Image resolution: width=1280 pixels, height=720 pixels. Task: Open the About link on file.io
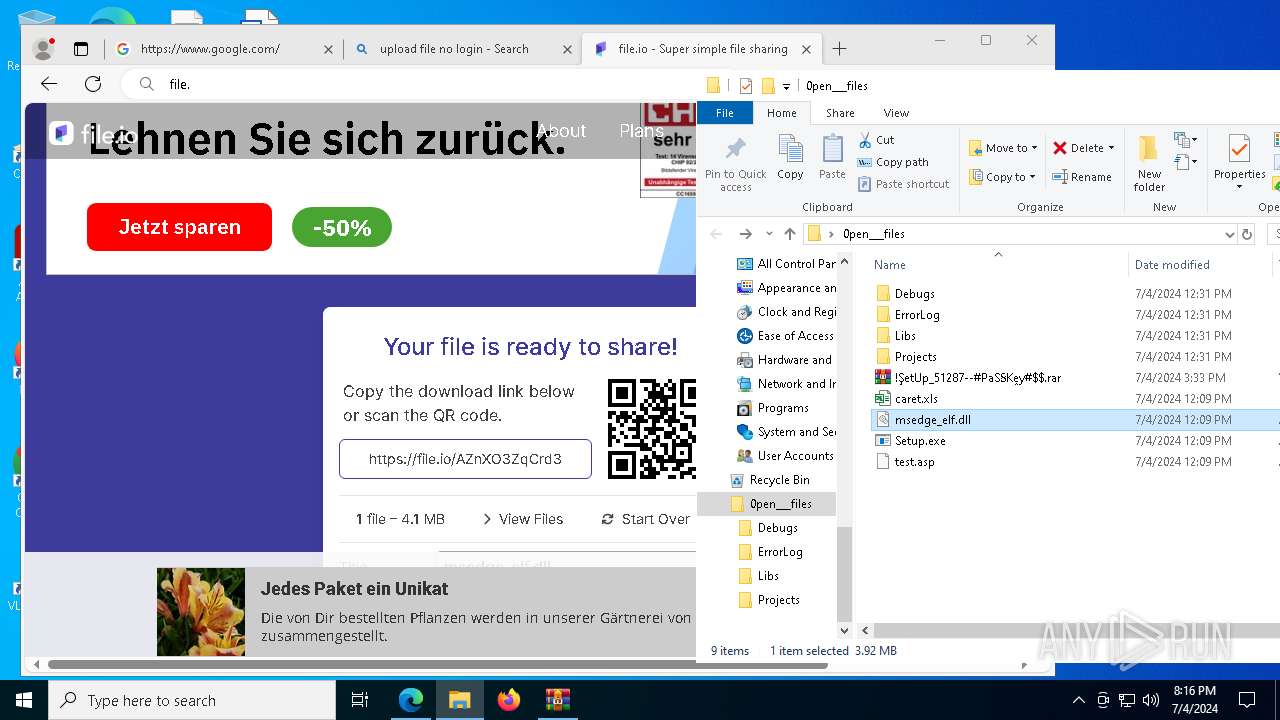(x=561, y=131)
